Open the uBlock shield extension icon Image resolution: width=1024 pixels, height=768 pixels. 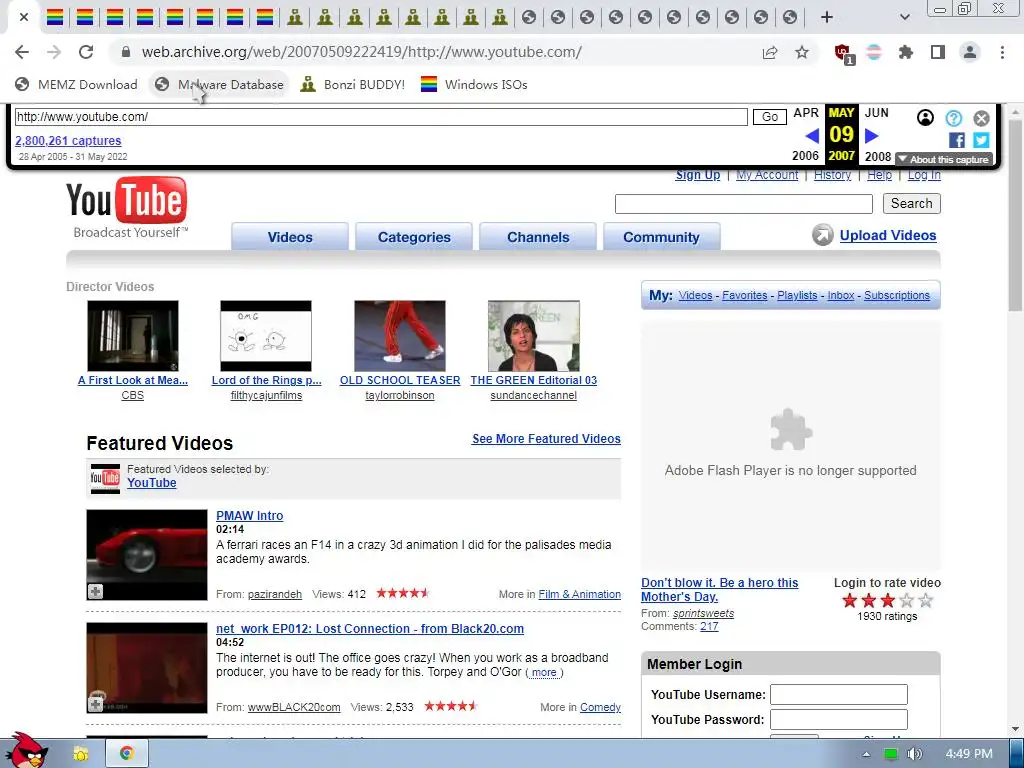coord(843,53)
